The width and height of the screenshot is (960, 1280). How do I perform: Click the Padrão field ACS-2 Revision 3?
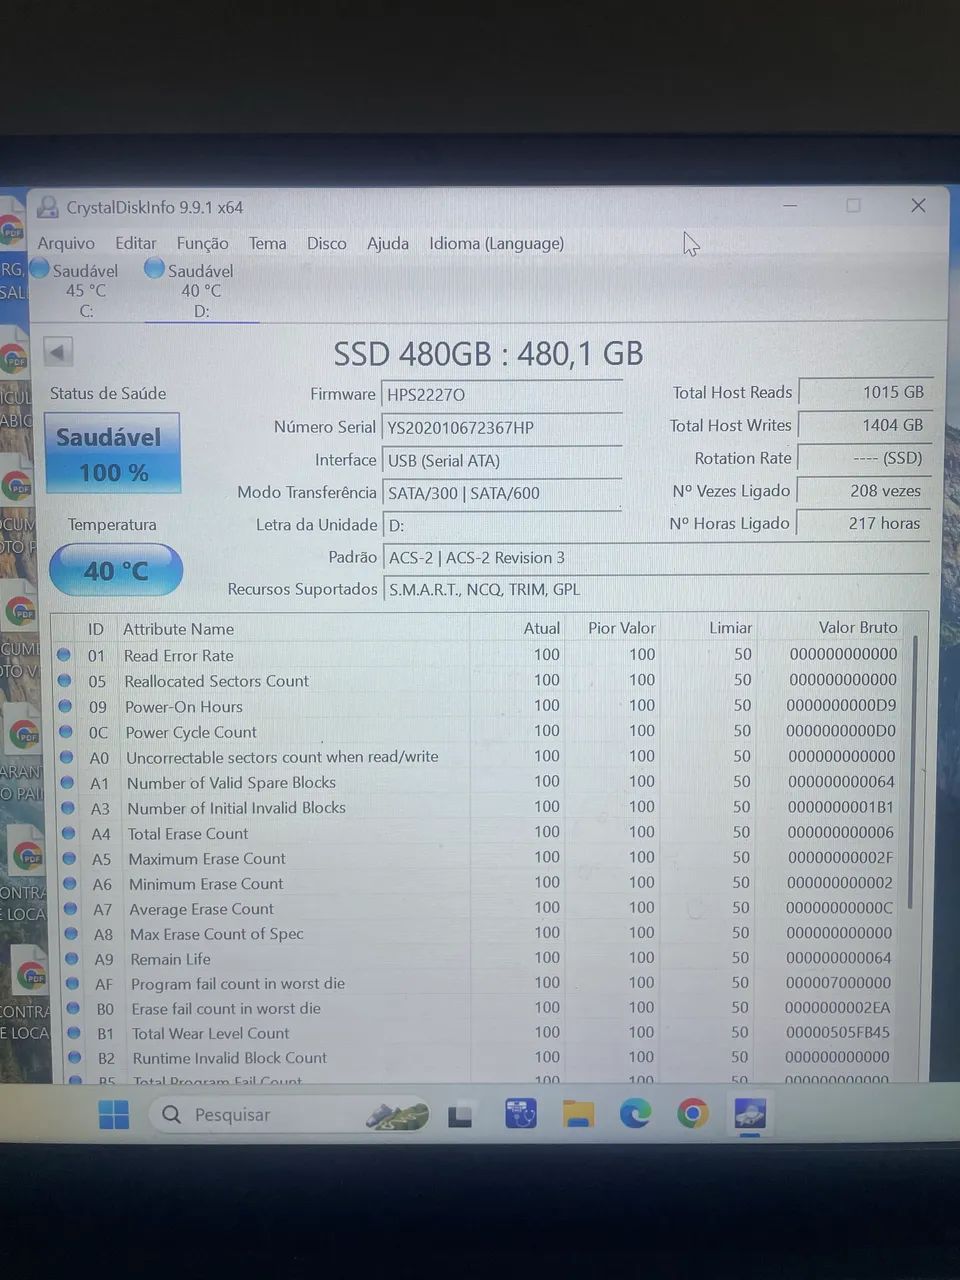click(x=656, y=557)
